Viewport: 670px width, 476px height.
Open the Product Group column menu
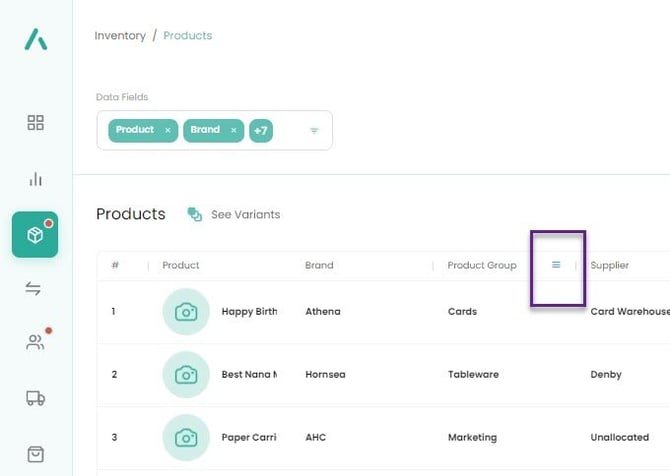pos(556,265)
